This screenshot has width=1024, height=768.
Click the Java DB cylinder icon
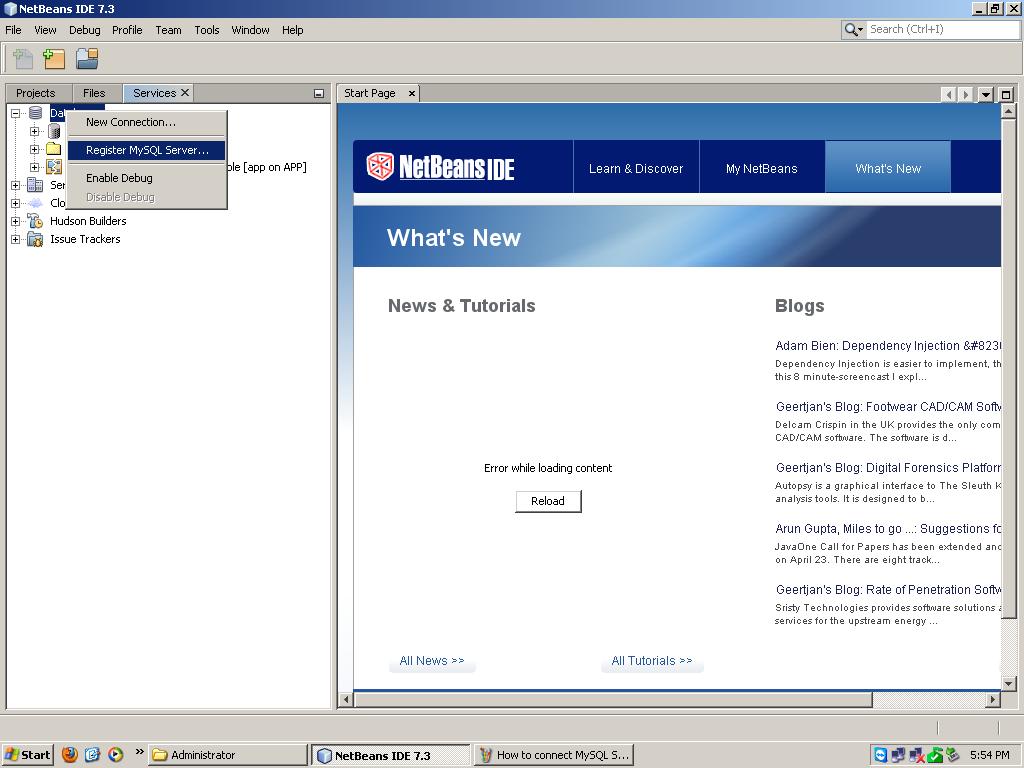tap(54, 131)
